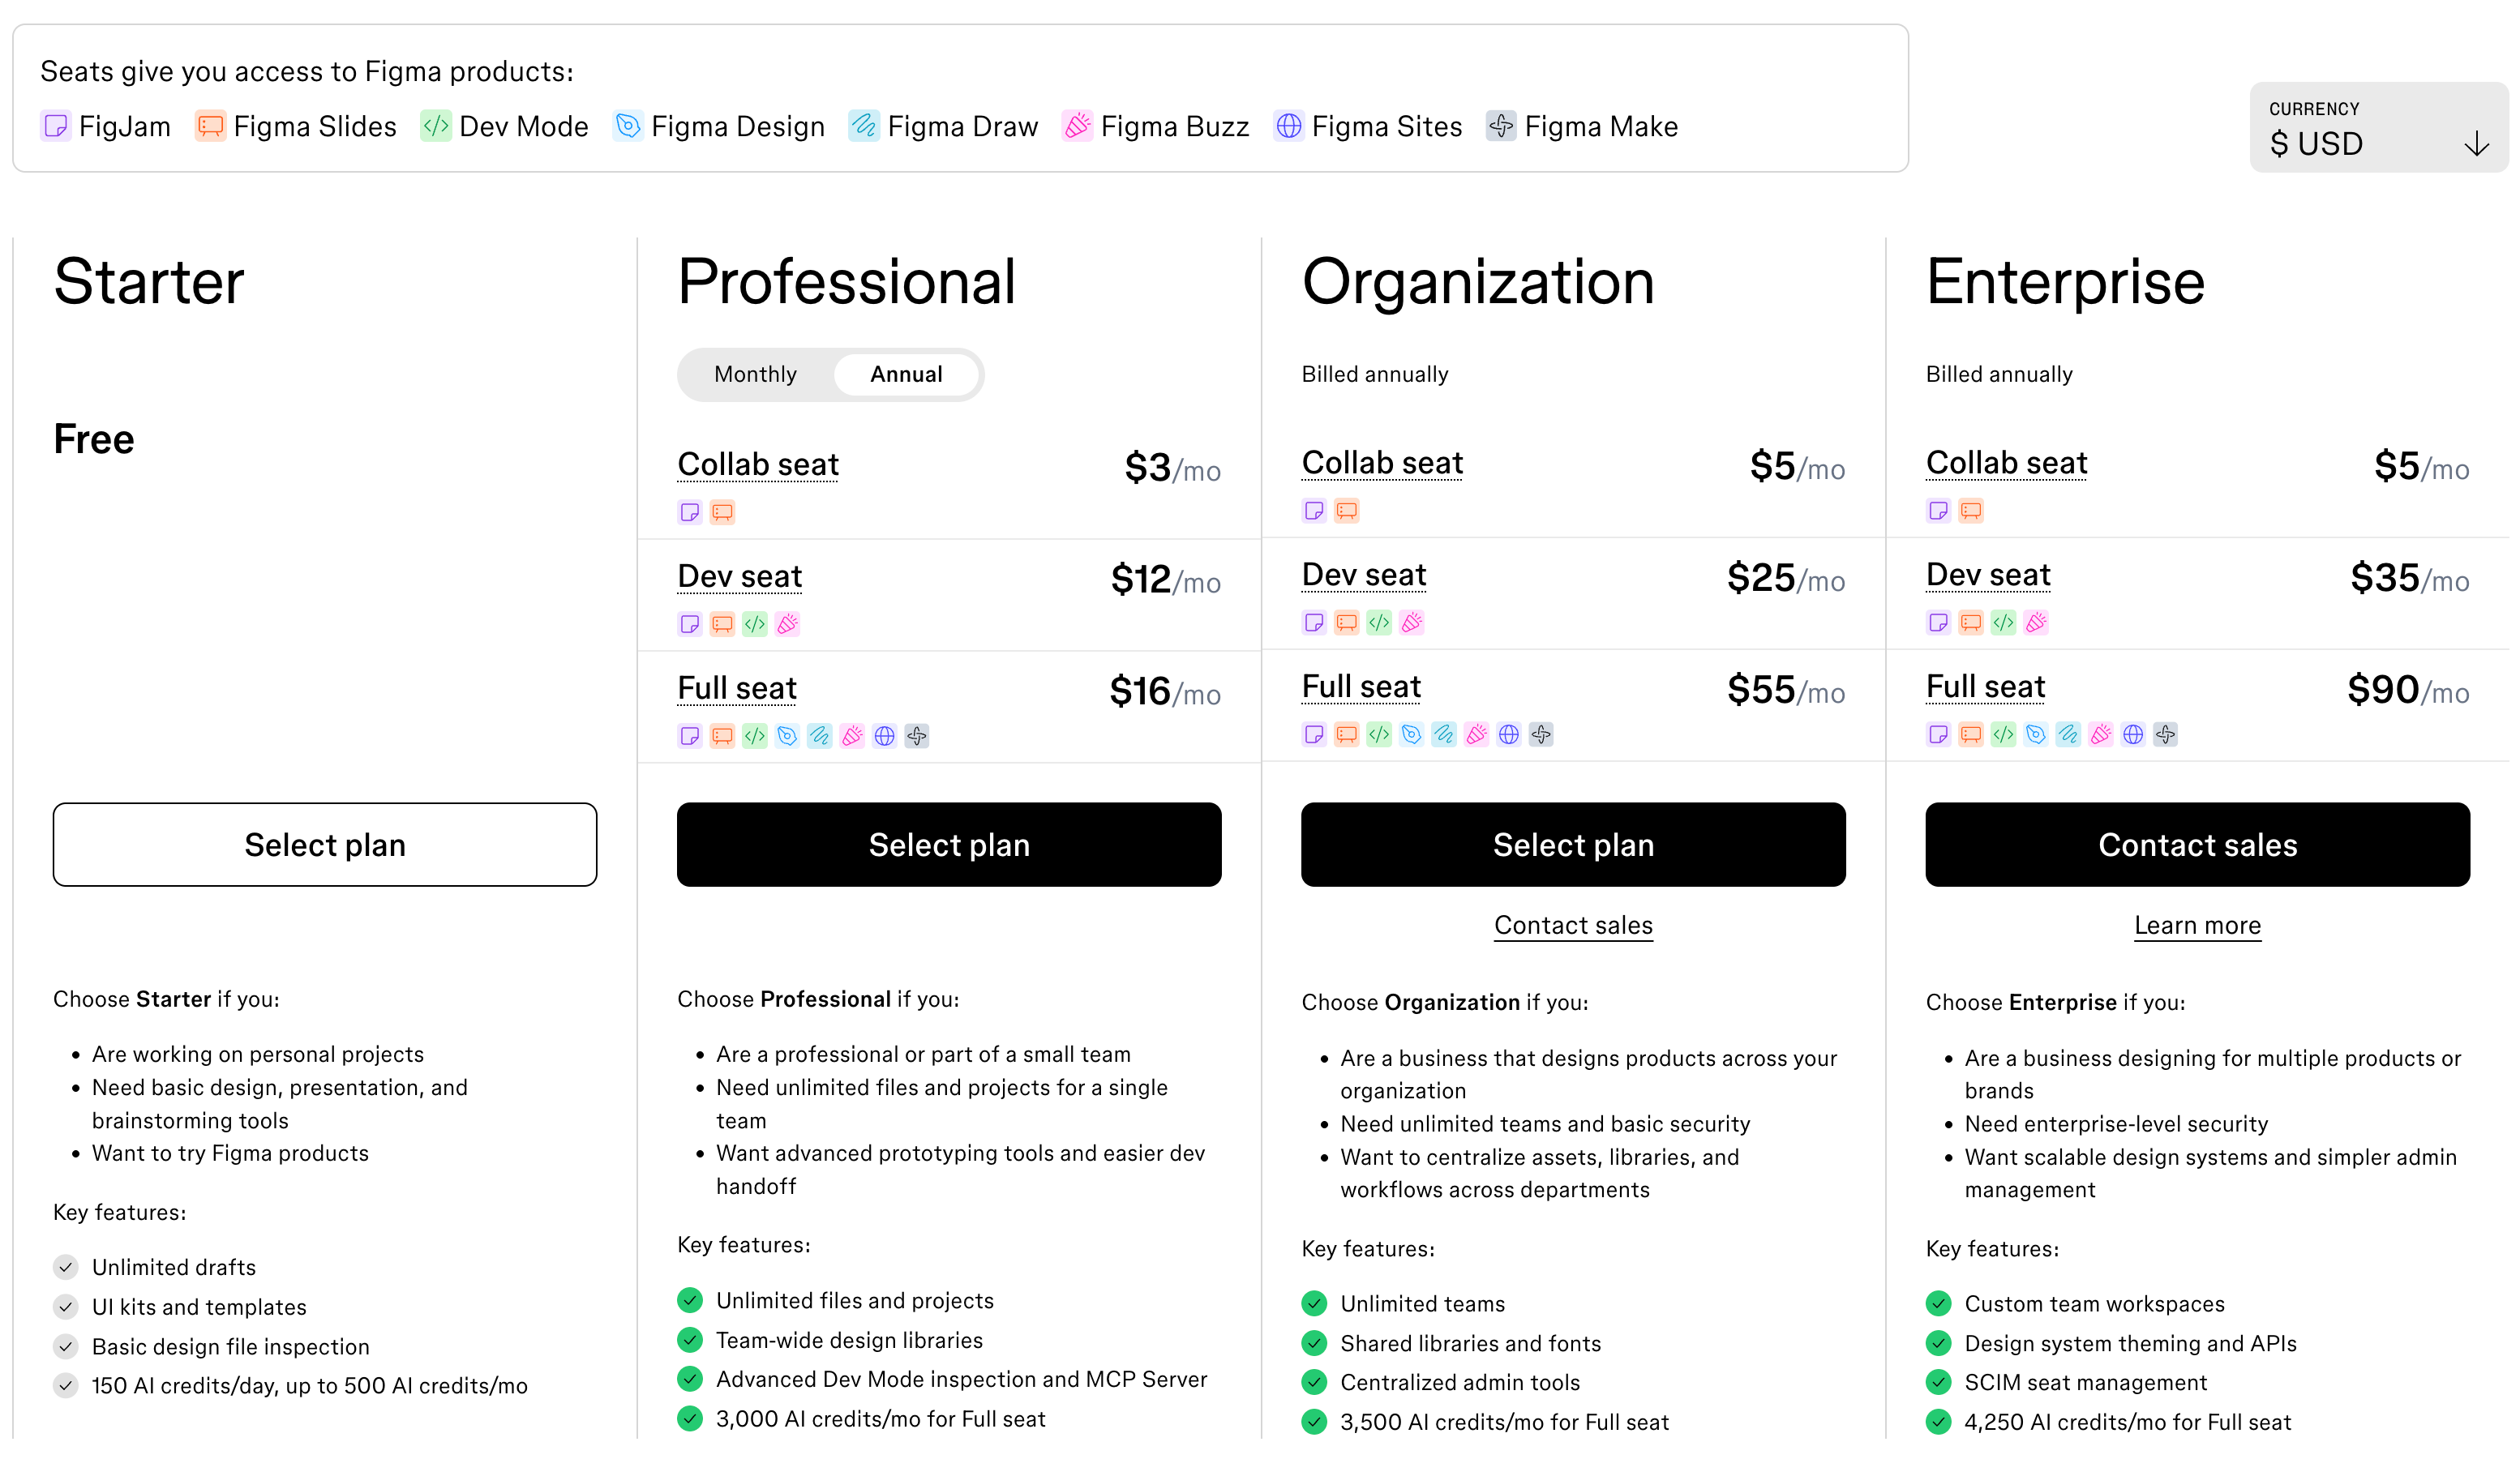Click the FigJam badge under Organization Collab seat
The image size is (2520, 1459).
pos(1314,510)
